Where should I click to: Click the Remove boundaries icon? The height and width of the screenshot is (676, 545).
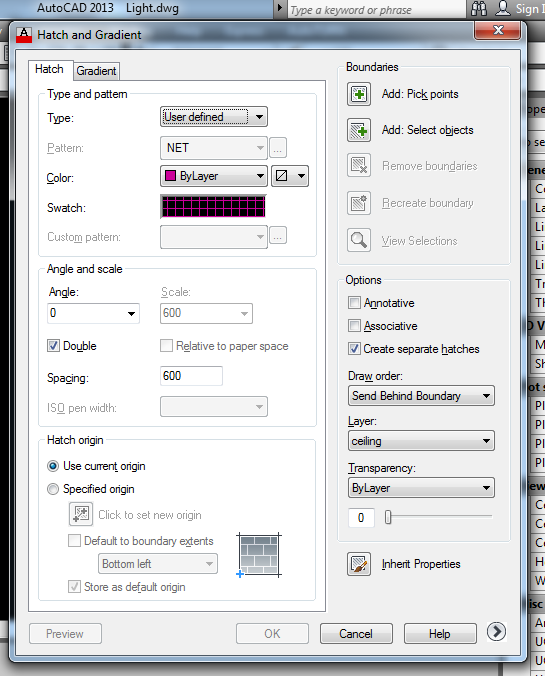pos(359,166)
